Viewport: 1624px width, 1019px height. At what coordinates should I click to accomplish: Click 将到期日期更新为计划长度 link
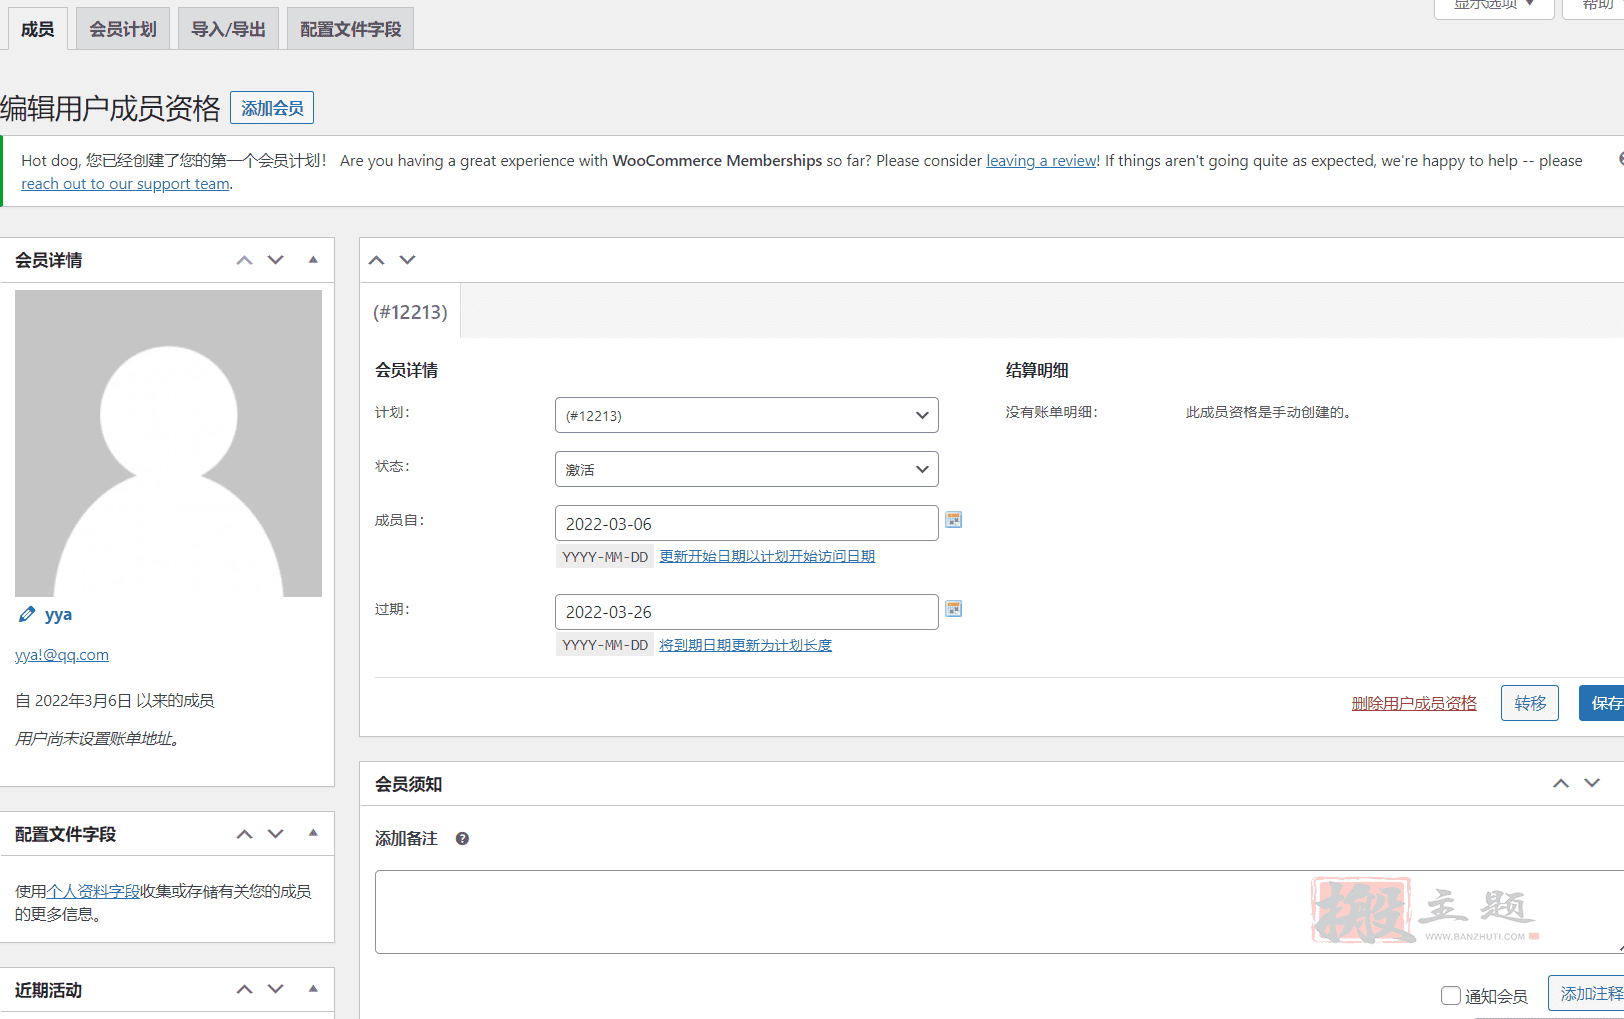tap(745, 645)
